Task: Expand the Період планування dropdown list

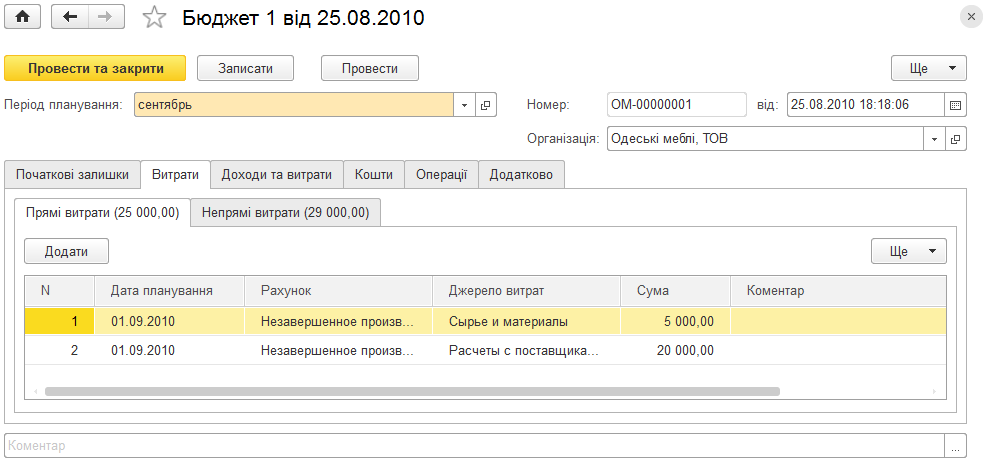Action: click(x=464, y=105)
